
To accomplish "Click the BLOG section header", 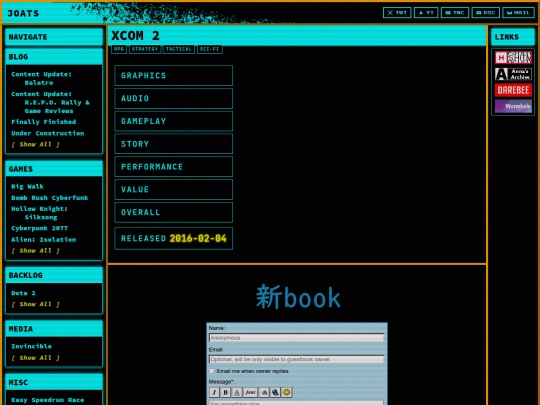I will 54,57.
